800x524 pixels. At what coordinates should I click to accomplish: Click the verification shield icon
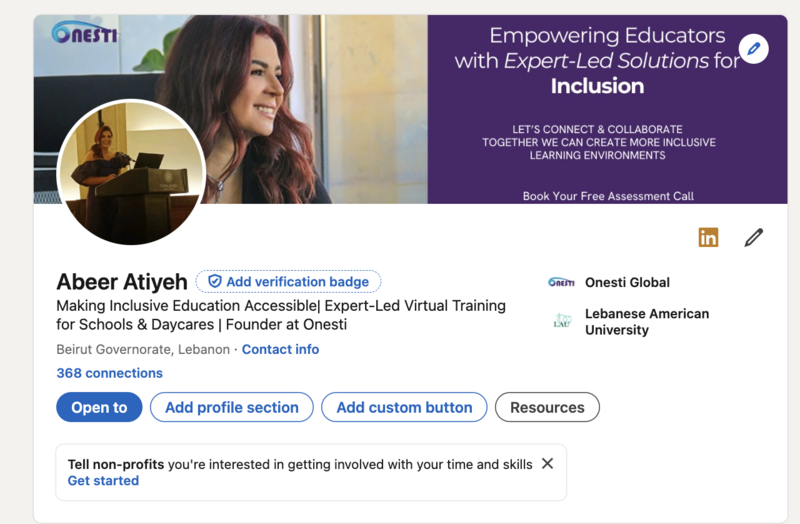(215, 281)
